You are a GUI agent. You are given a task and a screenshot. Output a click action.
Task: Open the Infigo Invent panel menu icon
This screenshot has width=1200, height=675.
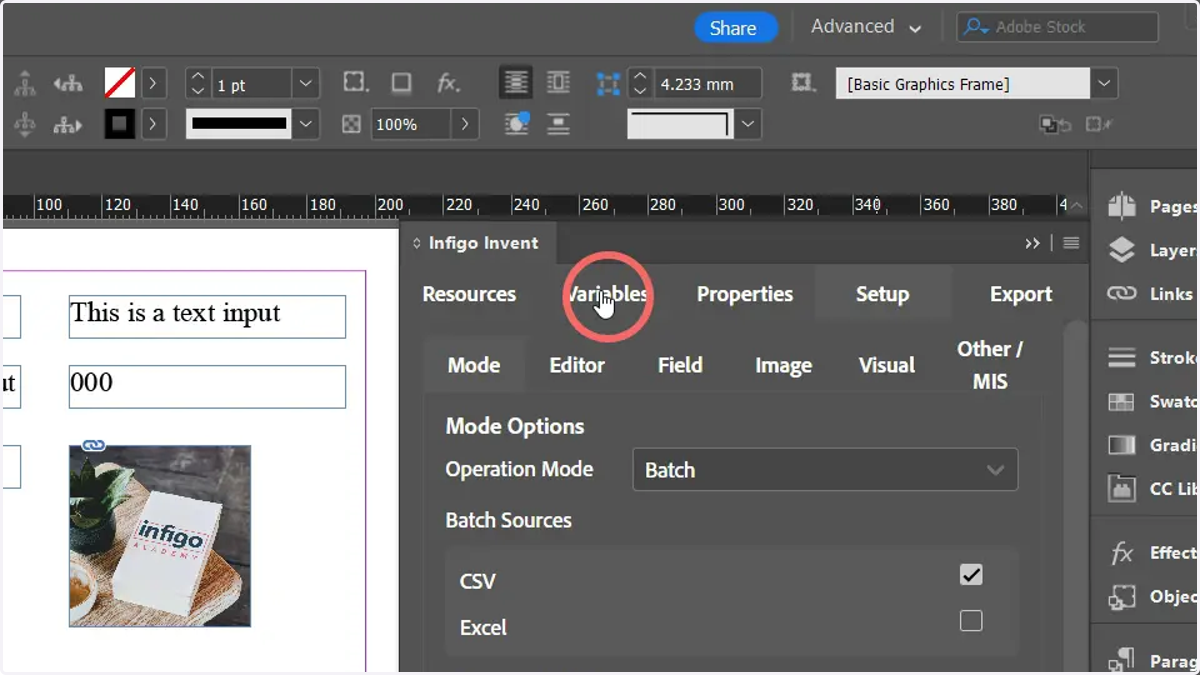pyautogui.click(x=1071, y=243)
